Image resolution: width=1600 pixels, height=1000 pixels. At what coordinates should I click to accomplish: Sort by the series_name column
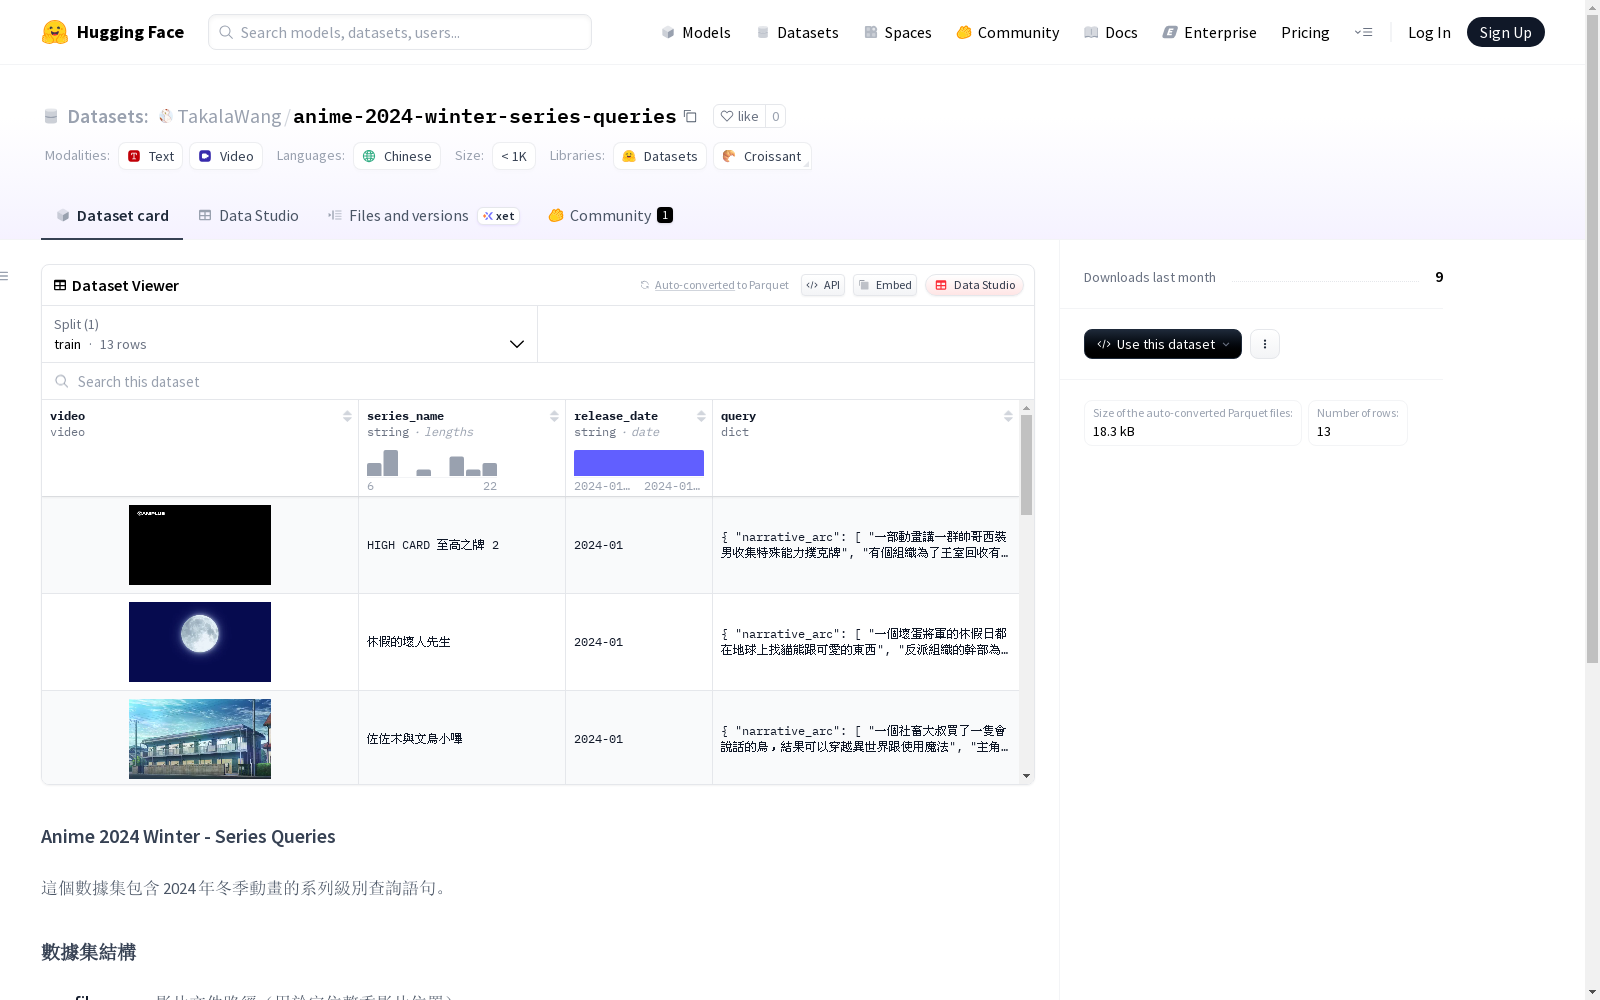(x=554, y=416)
